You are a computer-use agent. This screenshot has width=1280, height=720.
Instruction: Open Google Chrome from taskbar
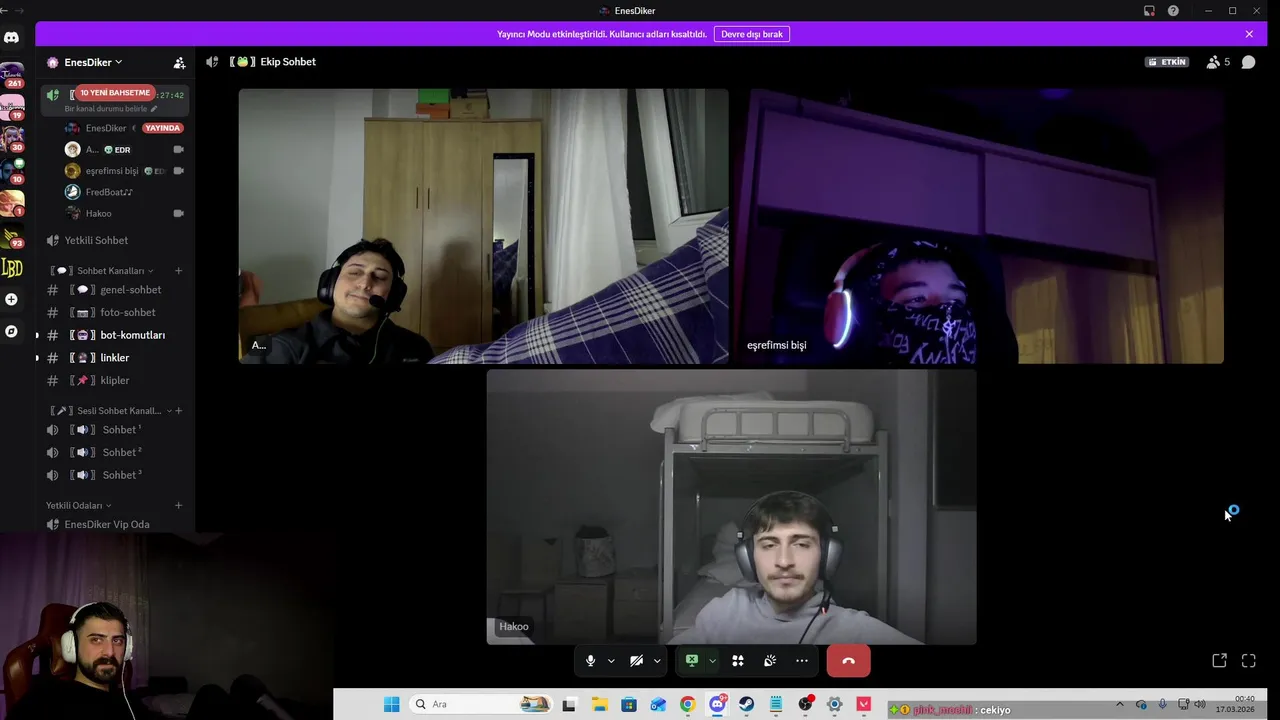coord(687,704)
